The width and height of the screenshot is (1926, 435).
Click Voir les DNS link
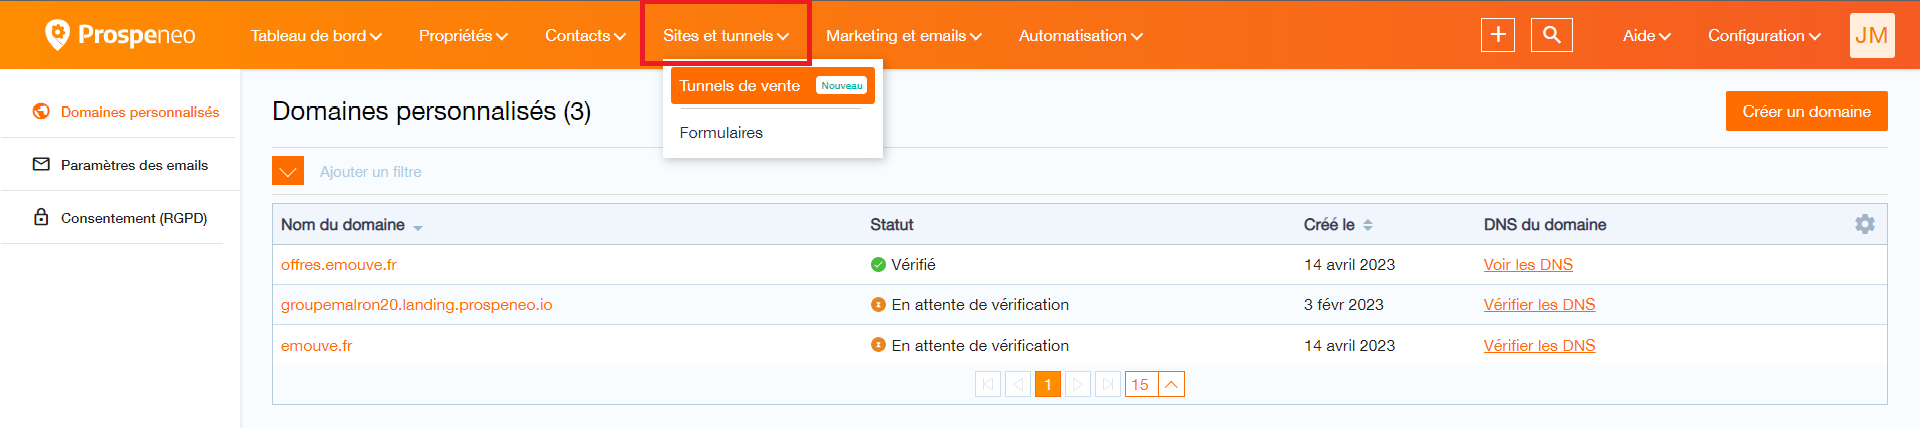pos(1528,265)
